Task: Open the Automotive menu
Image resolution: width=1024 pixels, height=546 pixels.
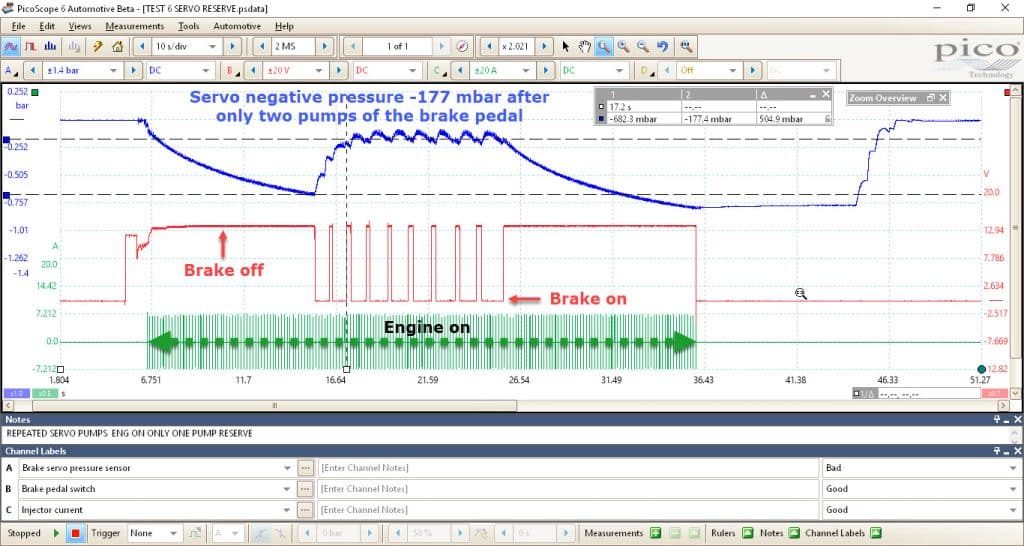Action: click(x=237, y=26)
